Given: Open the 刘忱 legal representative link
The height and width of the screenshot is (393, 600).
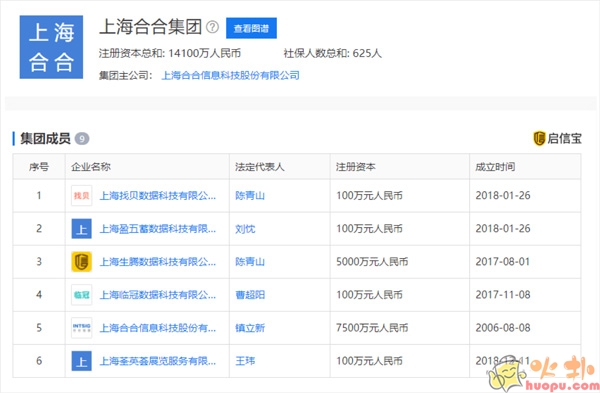Looking at the screenshot, I should (245, 229).
